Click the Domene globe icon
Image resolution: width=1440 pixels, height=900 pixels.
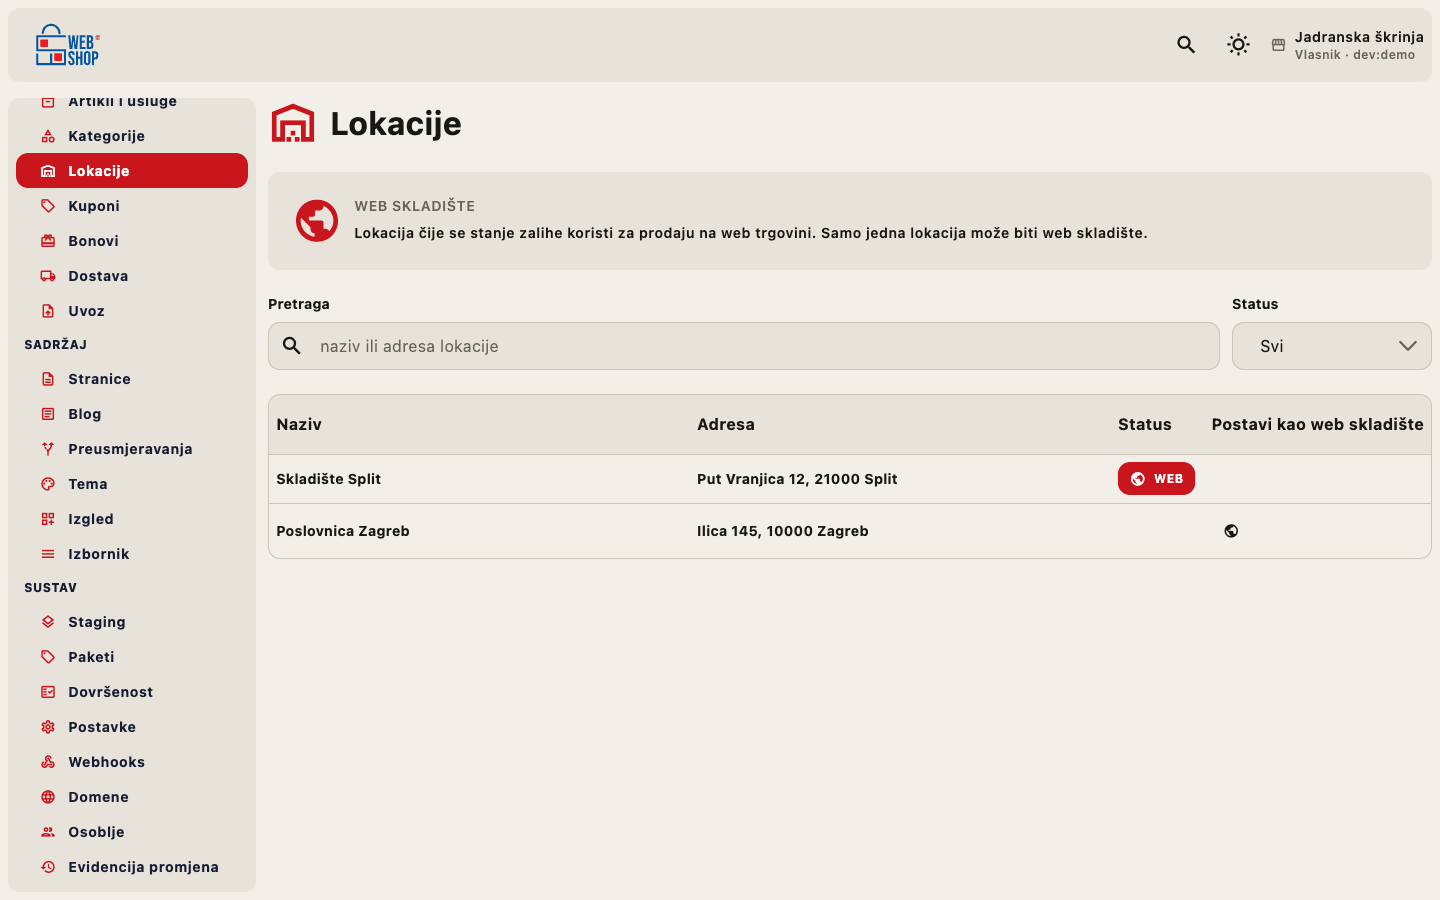[48, 797]
